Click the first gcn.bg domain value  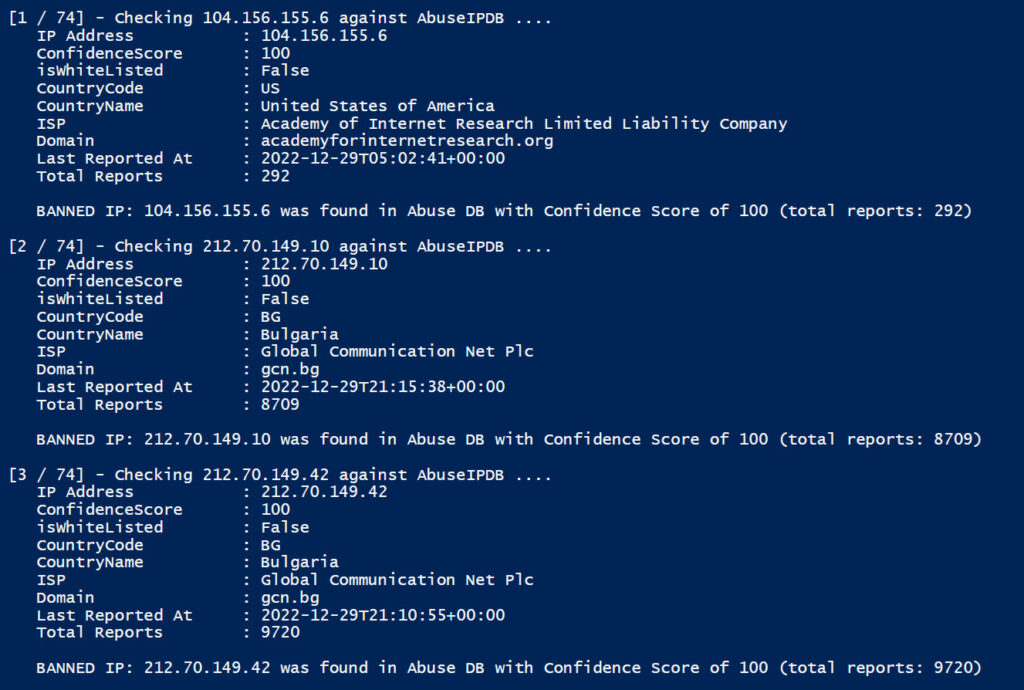coord(290,369)
